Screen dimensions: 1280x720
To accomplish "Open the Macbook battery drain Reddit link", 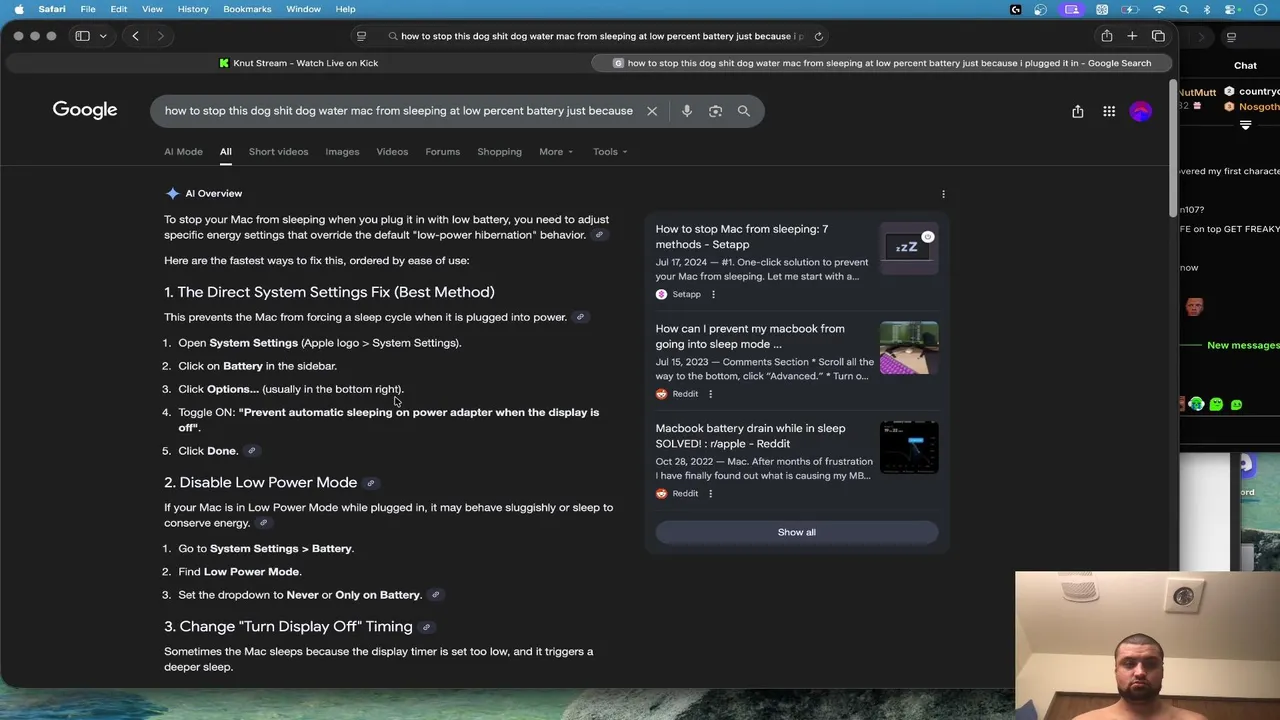I will (750, 436).
